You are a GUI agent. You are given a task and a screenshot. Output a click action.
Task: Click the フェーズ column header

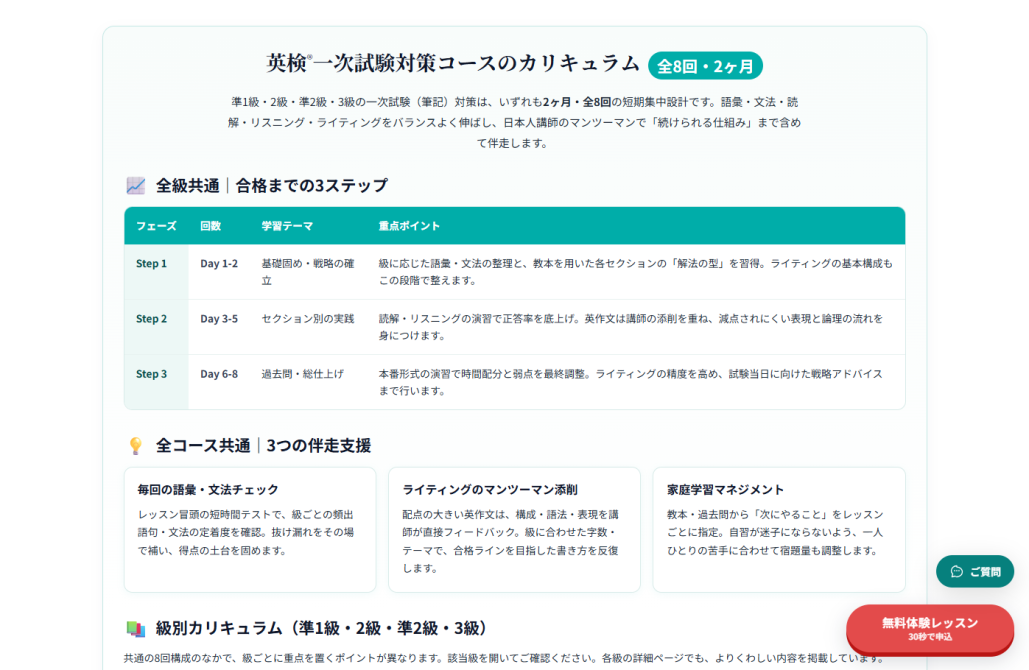point(156,226)
